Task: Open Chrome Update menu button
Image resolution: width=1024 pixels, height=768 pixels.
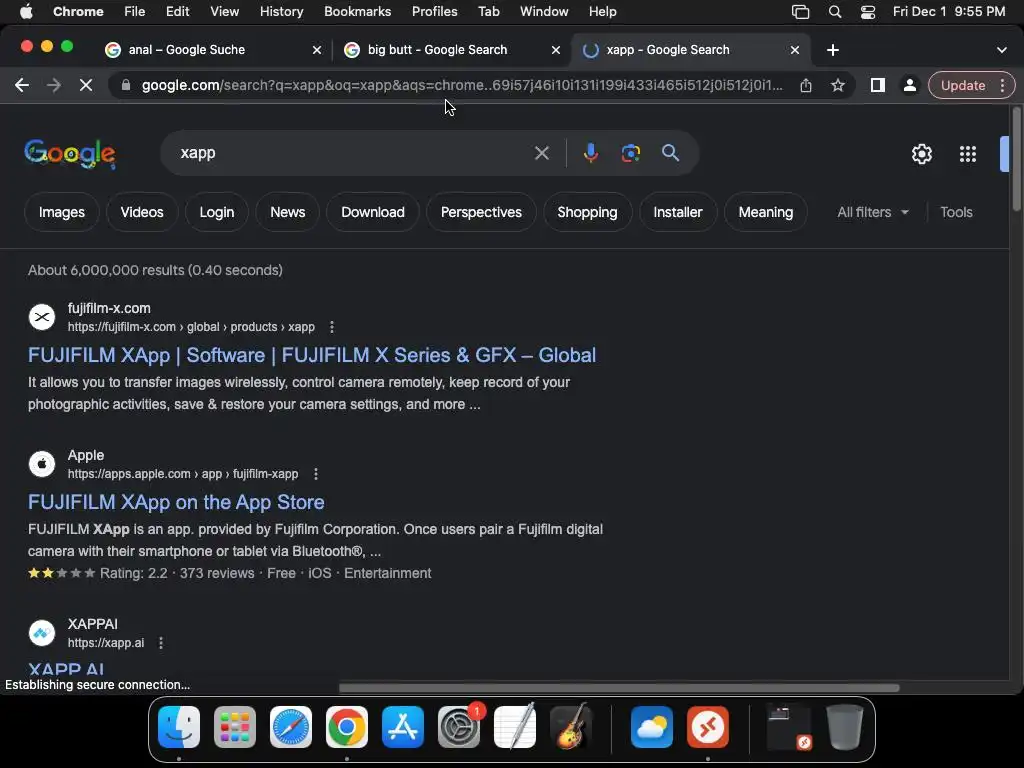Action: tap(971, 86)
